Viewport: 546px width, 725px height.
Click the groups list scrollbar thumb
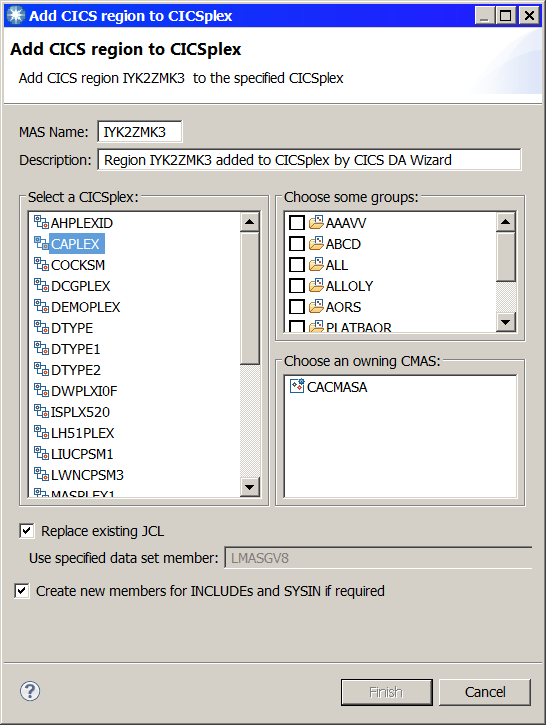pos(506,257)
